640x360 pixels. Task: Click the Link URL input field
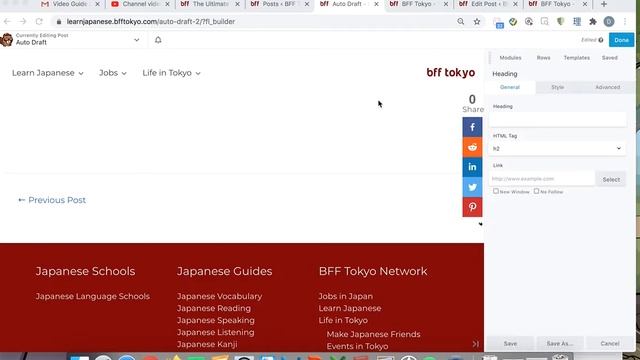542,179
